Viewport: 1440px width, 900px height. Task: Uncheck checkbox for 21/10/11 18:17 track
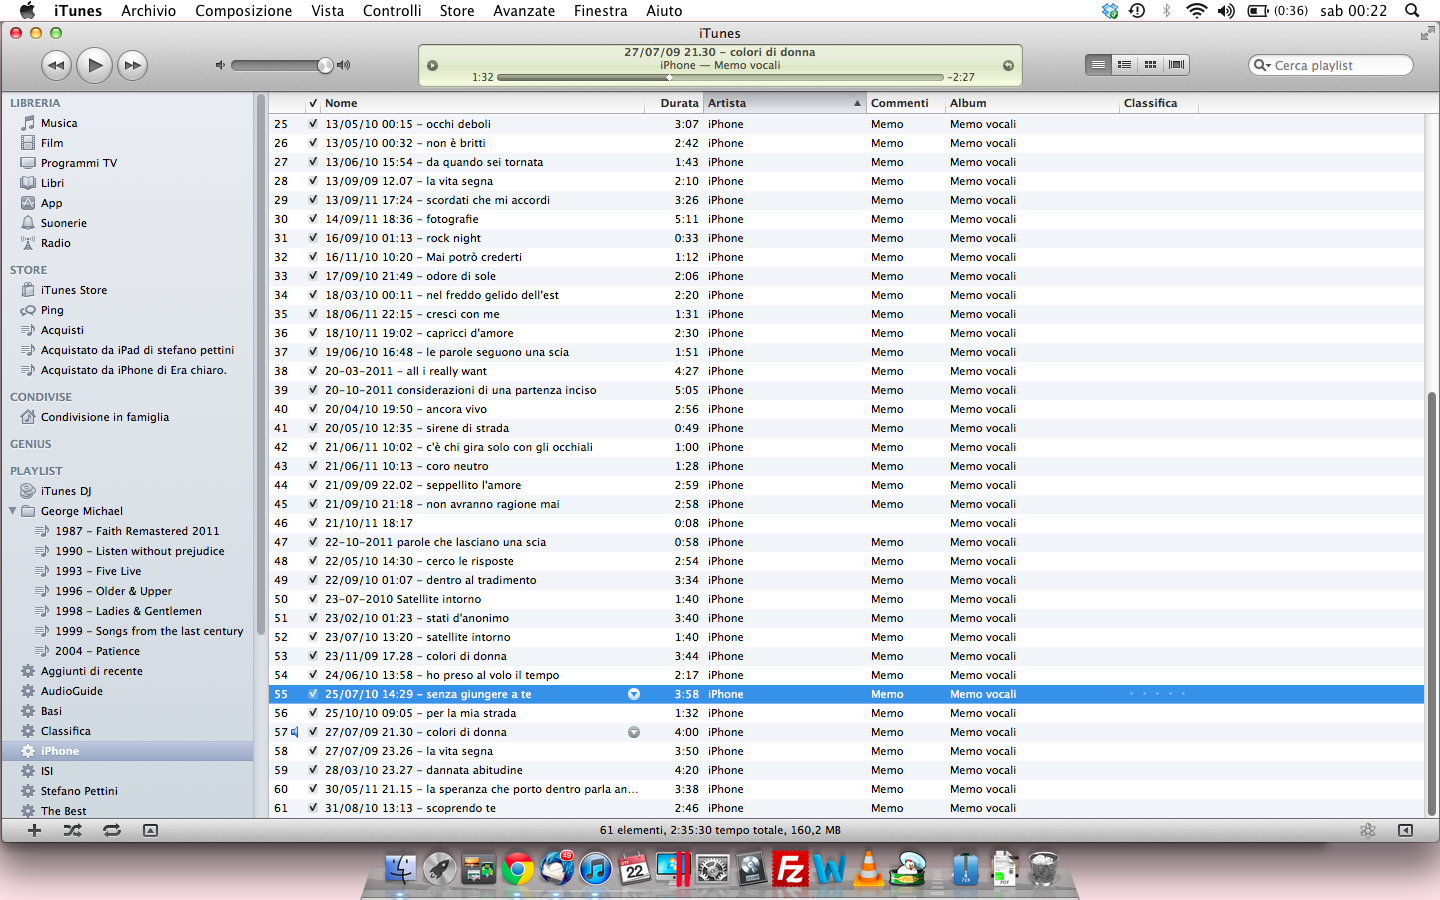click(313, 523)
